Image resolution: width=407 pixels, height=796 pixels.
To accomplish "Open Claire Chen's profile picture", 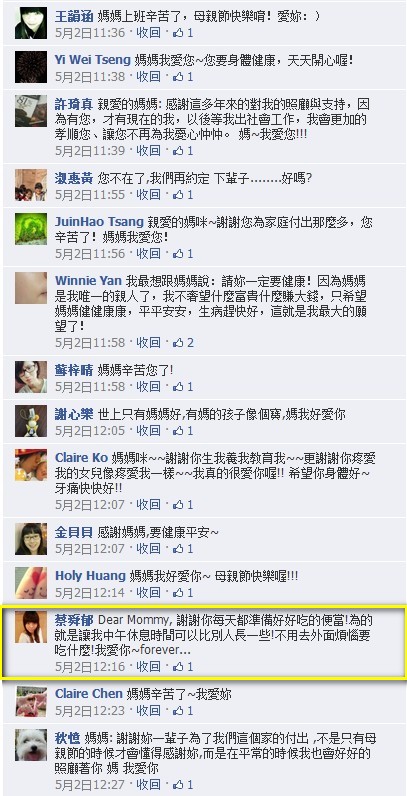I will [x=31, y=701].
